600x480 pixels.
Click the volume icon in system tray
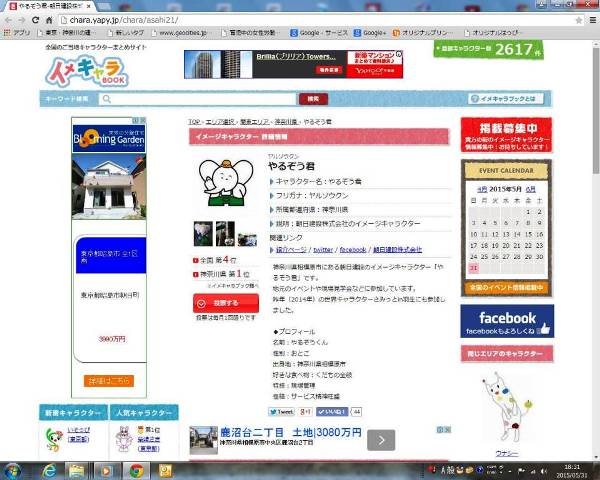(544, 471)
